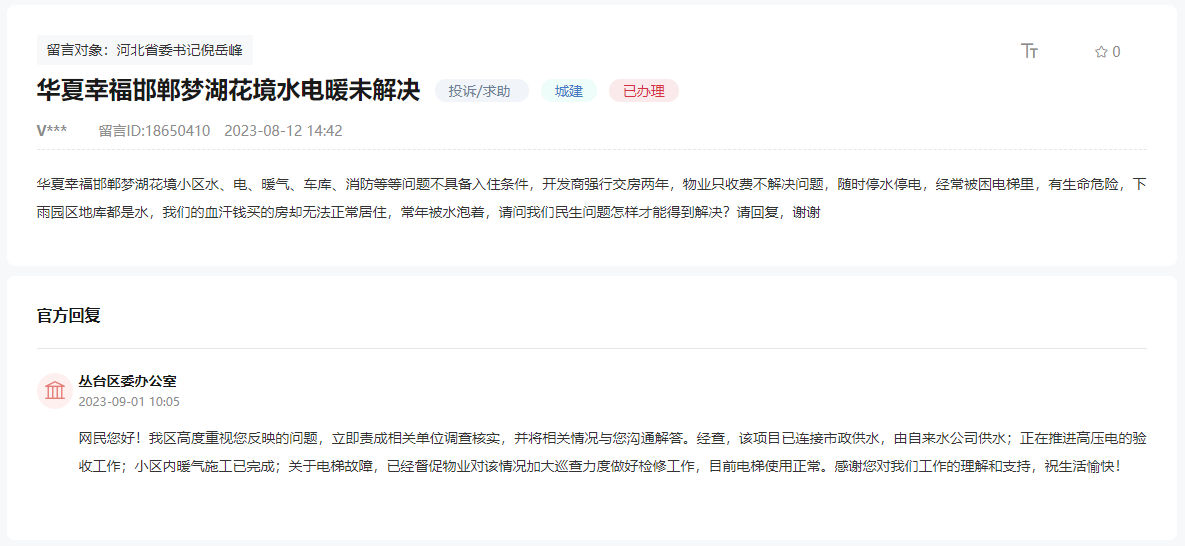Click the complaint paragraph beginning 华夏幸福邯郸梦湖花境小区
1185x546 pixels.
(592, 198)
